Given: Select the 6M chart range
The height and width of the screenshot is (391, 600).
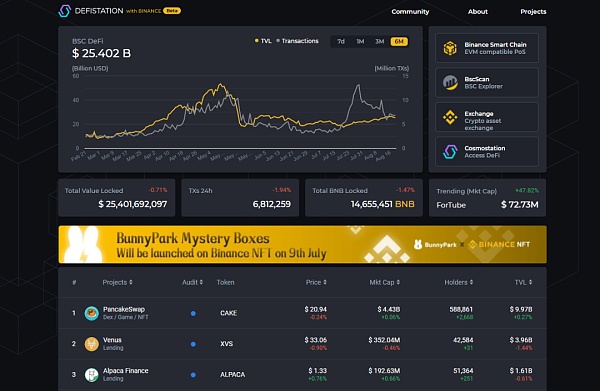Looking at the screenshot, I should point(399,41).
